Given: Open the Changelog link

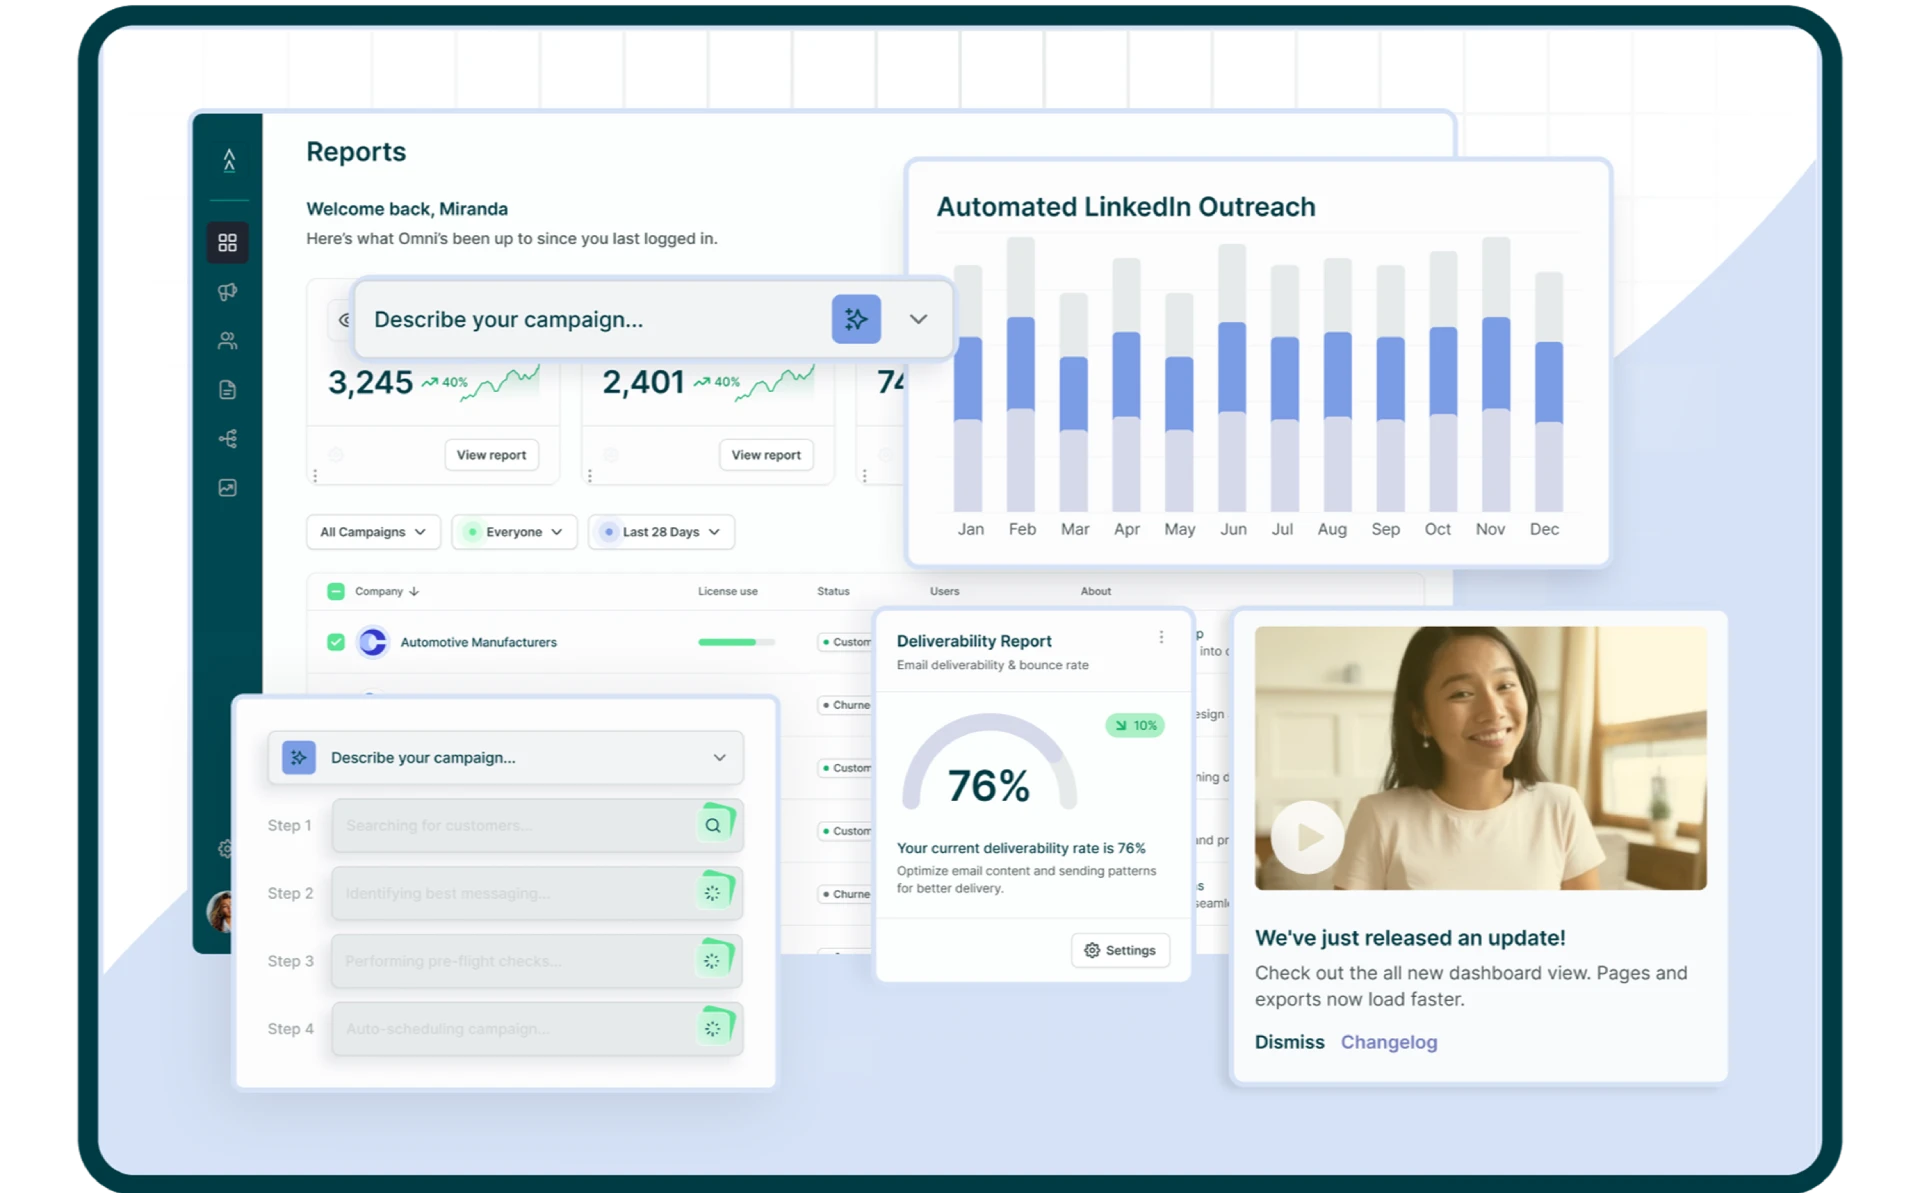Looking at the screenshot, I should 1388,1042.
